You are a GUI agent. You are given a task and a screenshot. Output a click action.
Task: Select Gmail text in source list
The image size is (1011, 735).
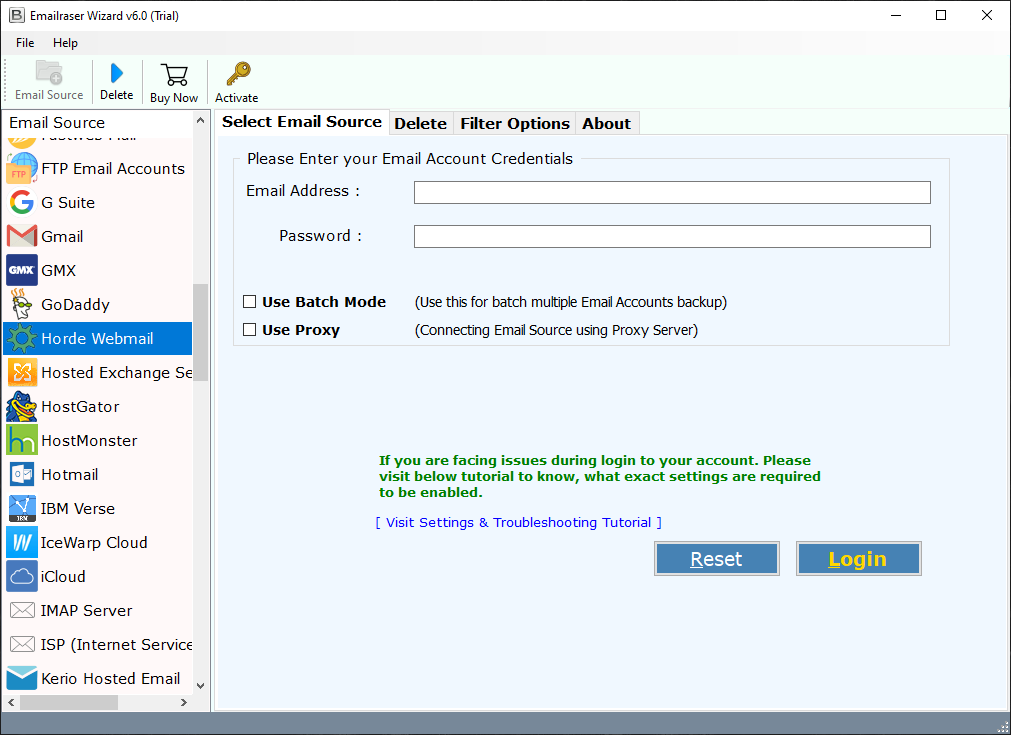pyautogui.click(x=62, y=237)
